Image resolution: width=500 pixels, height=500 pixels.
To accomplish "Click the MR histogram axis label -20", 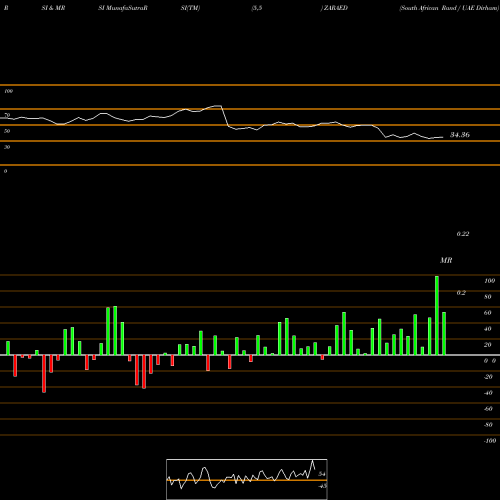I will click(488, 377).
